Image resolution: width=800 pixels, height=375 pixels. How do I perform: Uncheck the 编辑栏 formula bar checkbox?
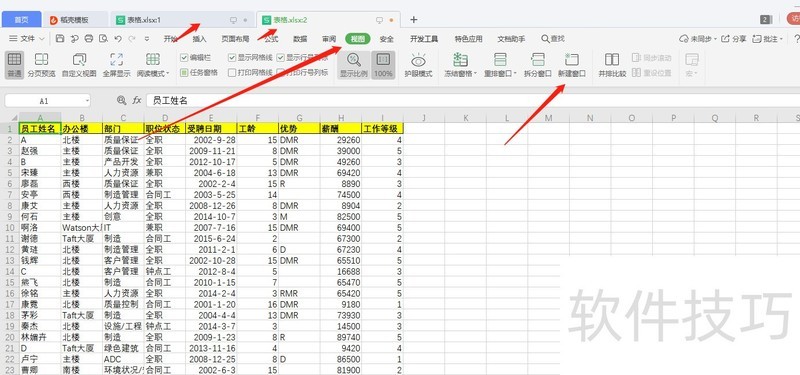click(184, 58)
